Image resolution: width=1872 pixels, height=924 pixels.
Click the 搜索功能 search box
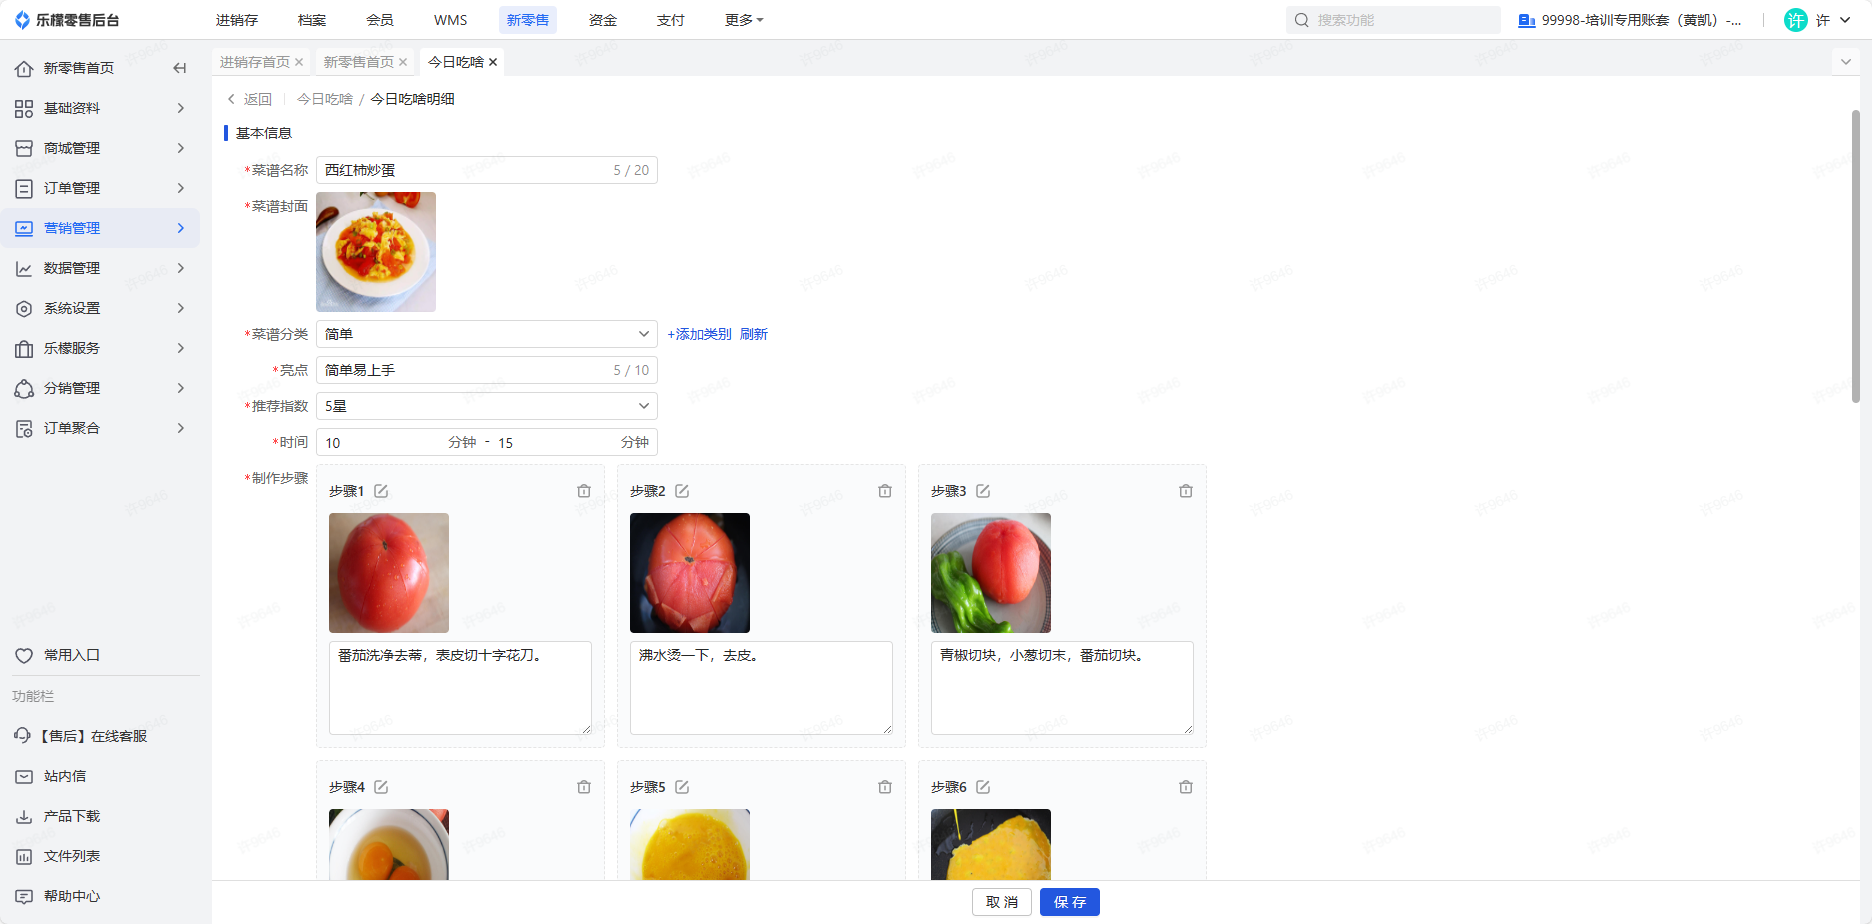pos(1393,20)
